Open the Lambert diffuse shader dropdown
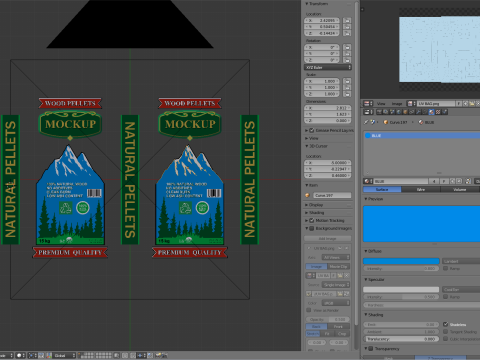Viewport: 480px width, 360px height. tap(461, 261)
